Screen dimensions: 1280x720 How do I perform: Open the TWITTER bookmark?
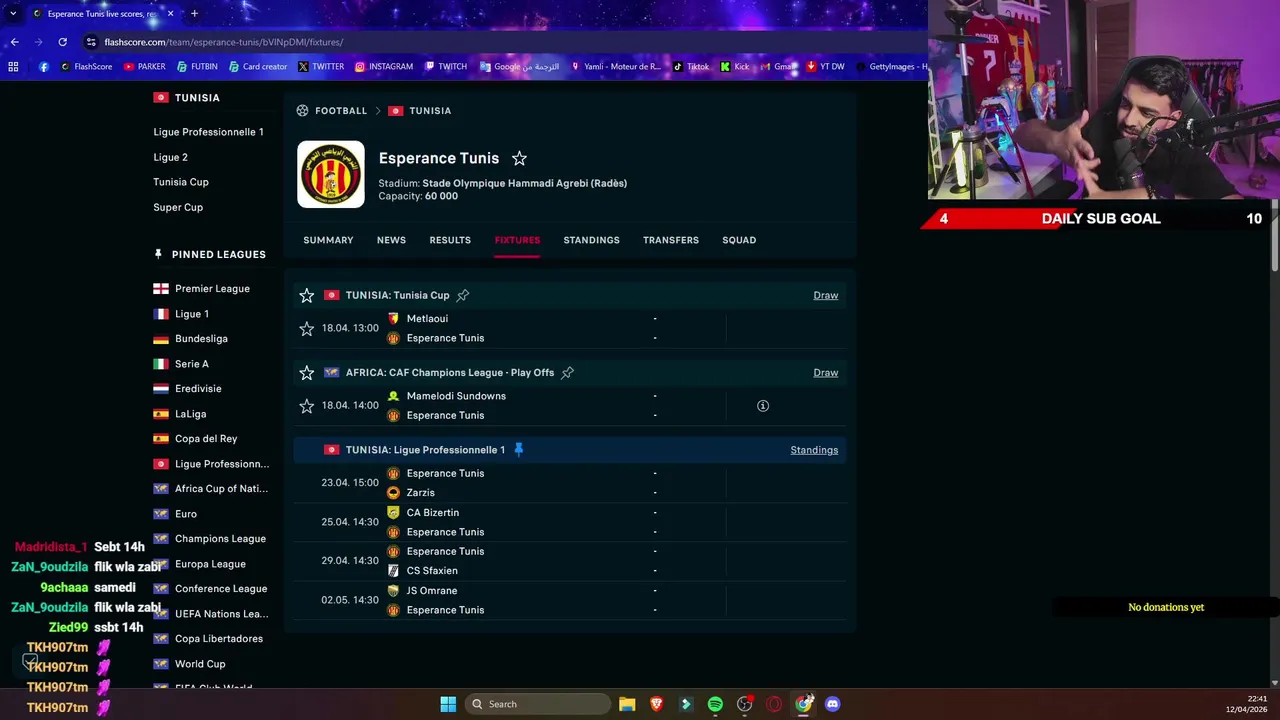321,67
